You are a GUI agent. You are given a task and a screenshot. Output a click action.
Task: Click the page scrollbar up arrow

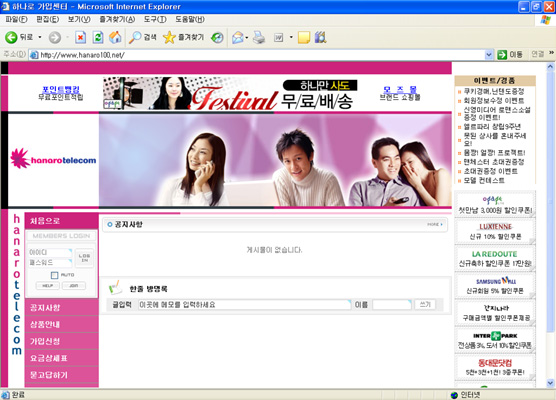click(x=550, y=66)
